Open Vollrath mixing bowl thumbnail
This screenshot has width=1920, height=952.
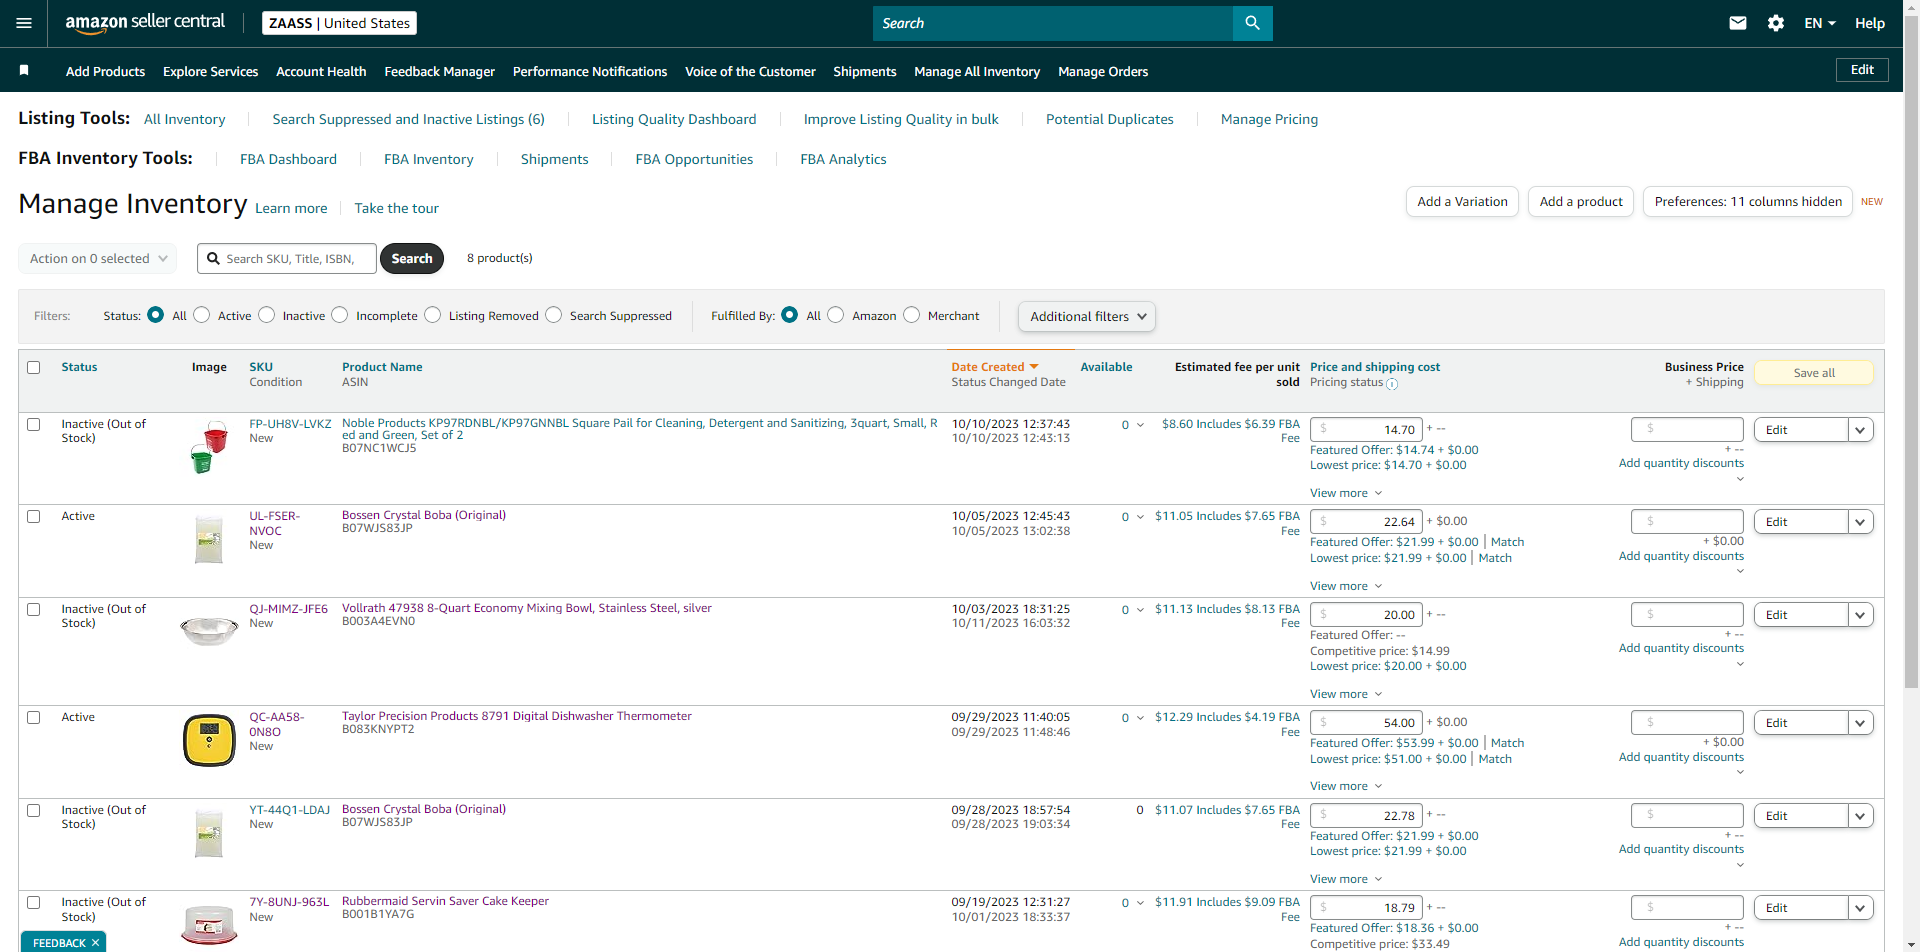pyautogui.click(x=209, y=630)
